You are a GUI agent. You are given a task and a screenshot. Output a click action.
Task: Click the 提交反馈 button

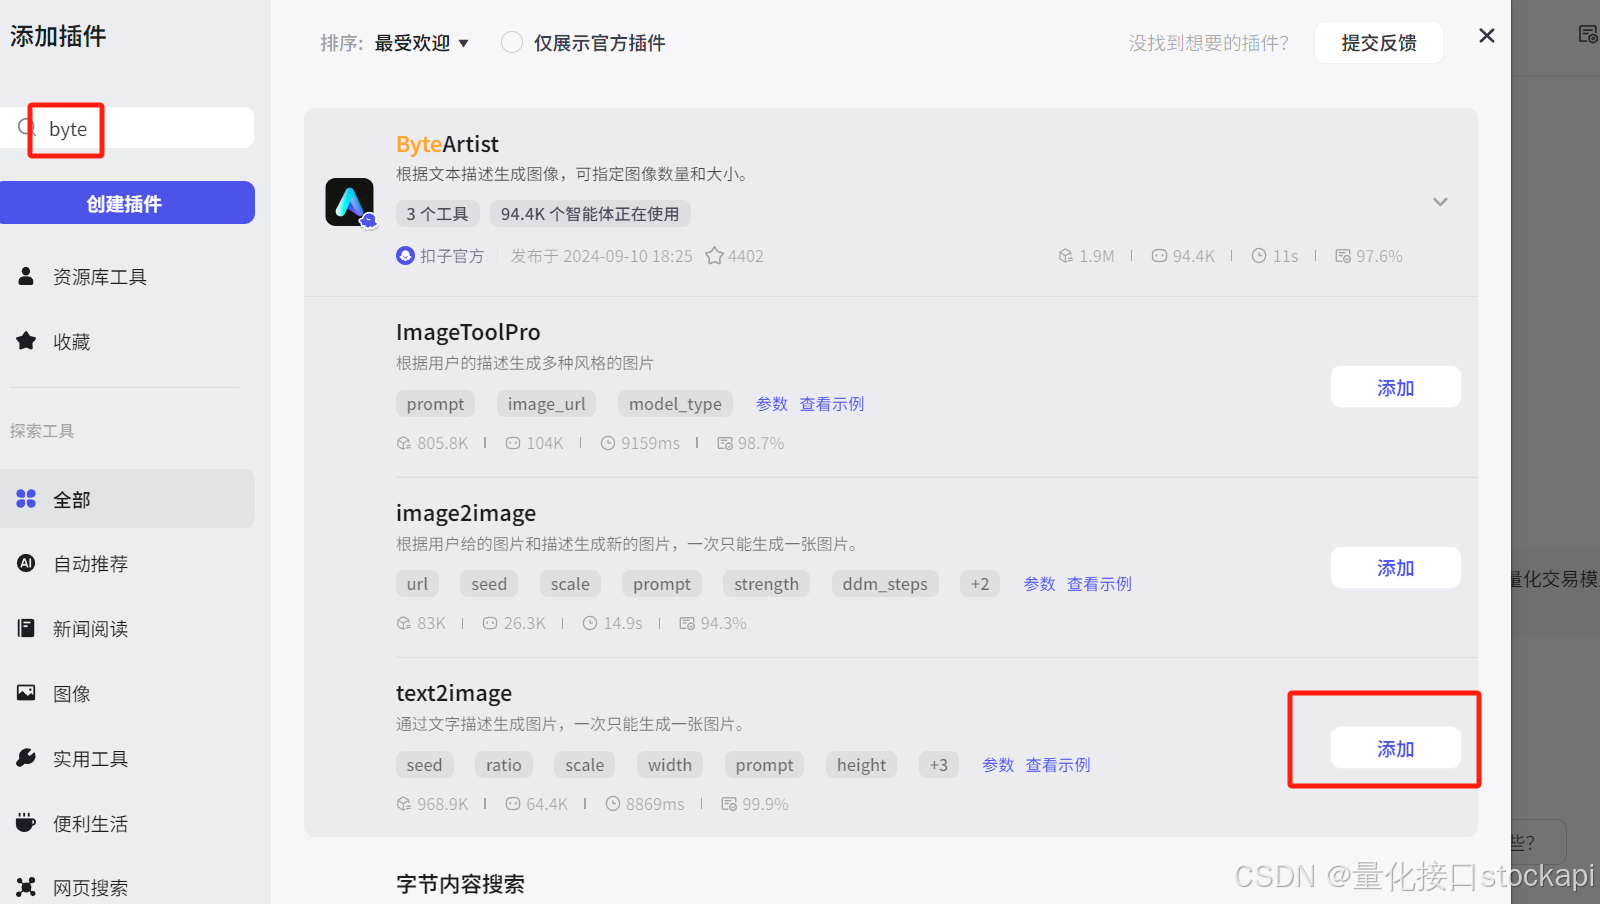coord(1379,43)
